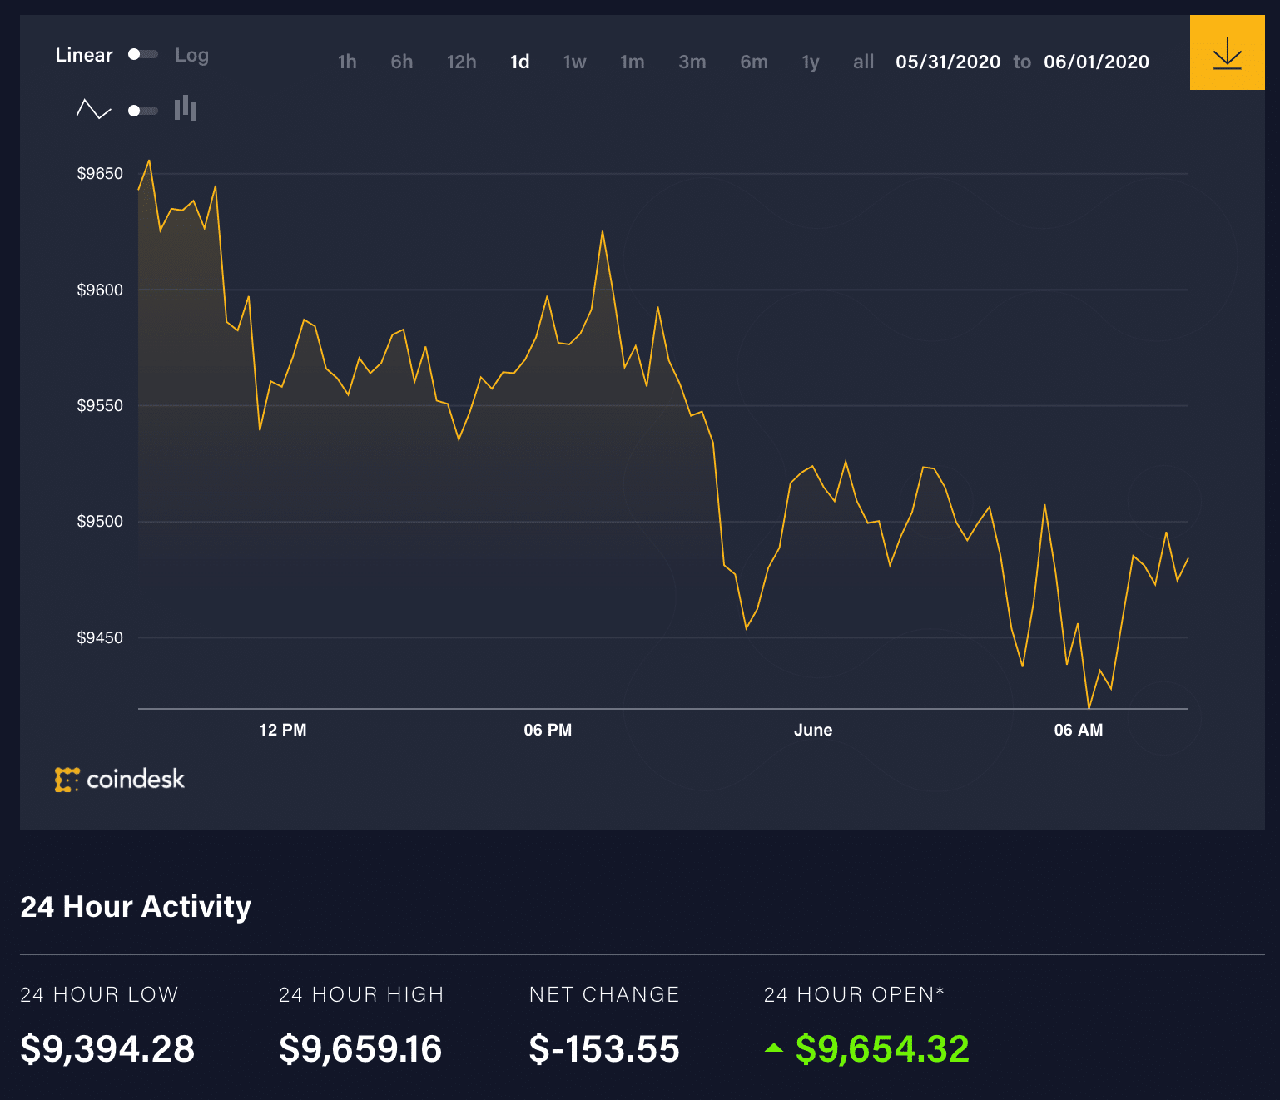Click the green up arrow indicator
The width and height of the screenshot is (1280, 1100).
773,1048
